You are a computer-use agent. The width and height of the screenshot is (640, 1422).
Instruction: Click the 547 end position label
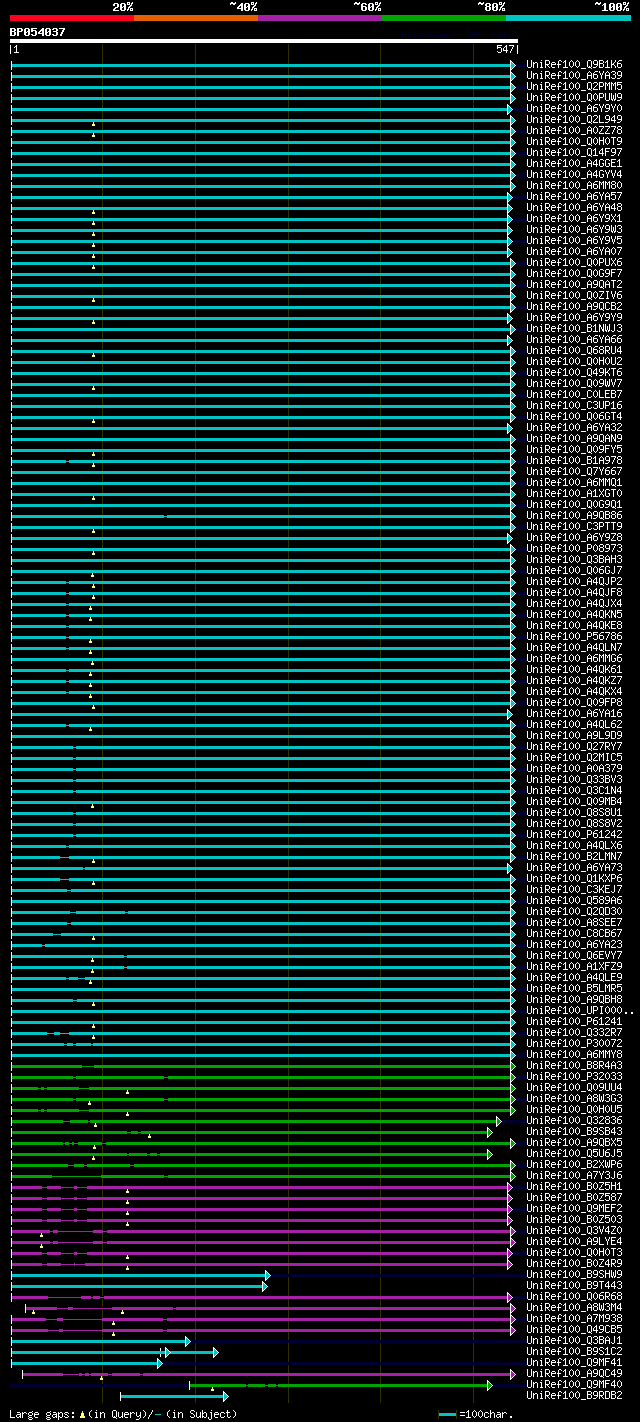[x=505, y=49]
